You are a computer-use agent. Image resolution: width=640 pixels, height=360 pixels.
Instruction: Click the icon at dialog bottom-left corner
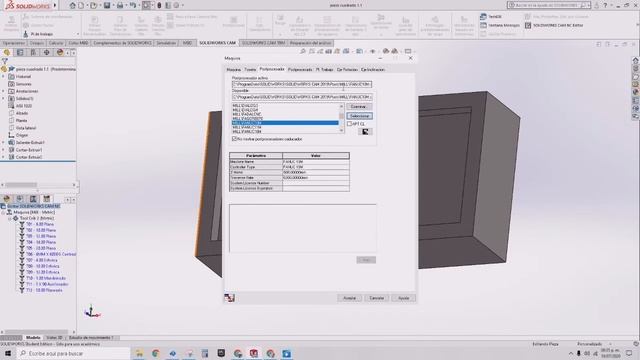pyautogui.click(x=229, y=298)
